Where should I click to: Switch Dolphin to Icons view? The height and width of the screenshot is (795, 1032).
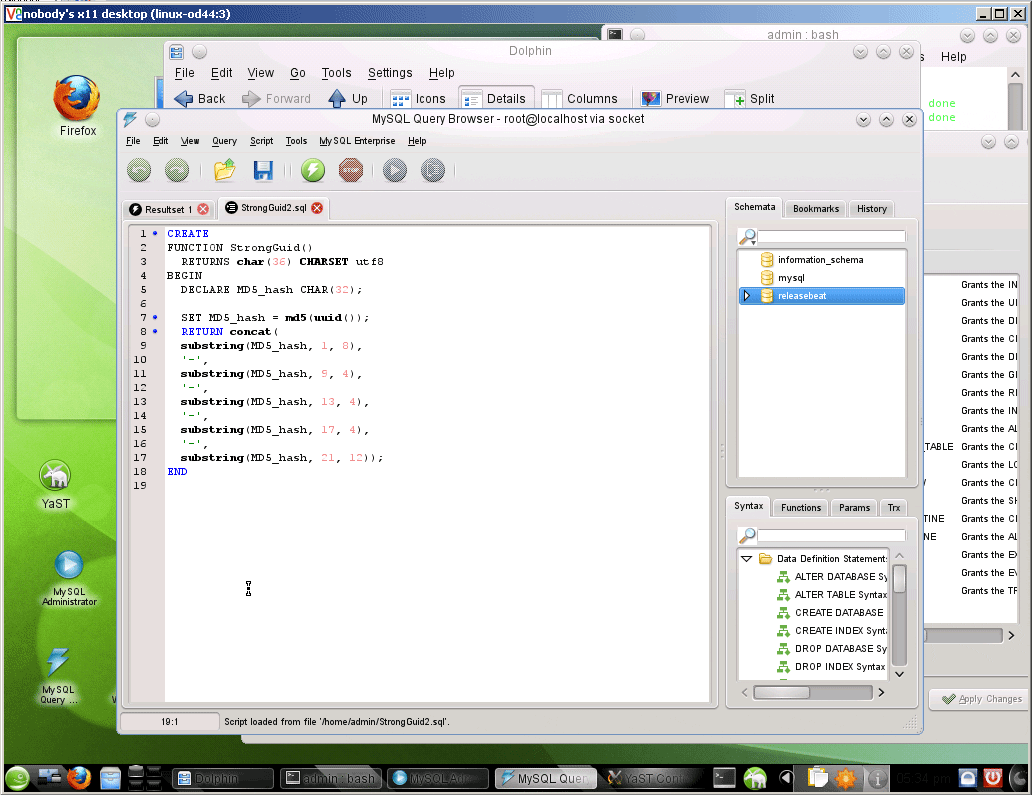click(x=418, y=99)
